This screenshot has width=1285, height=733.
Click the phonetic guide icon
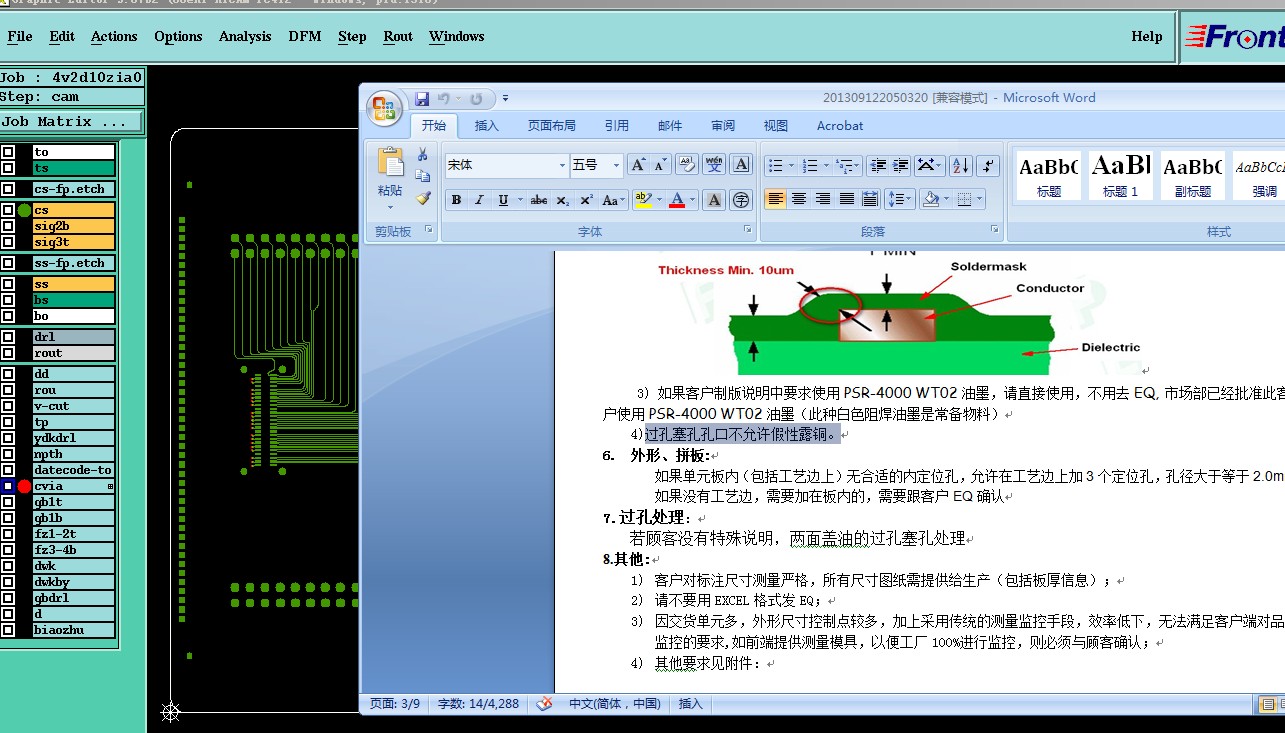click(714, 165)
